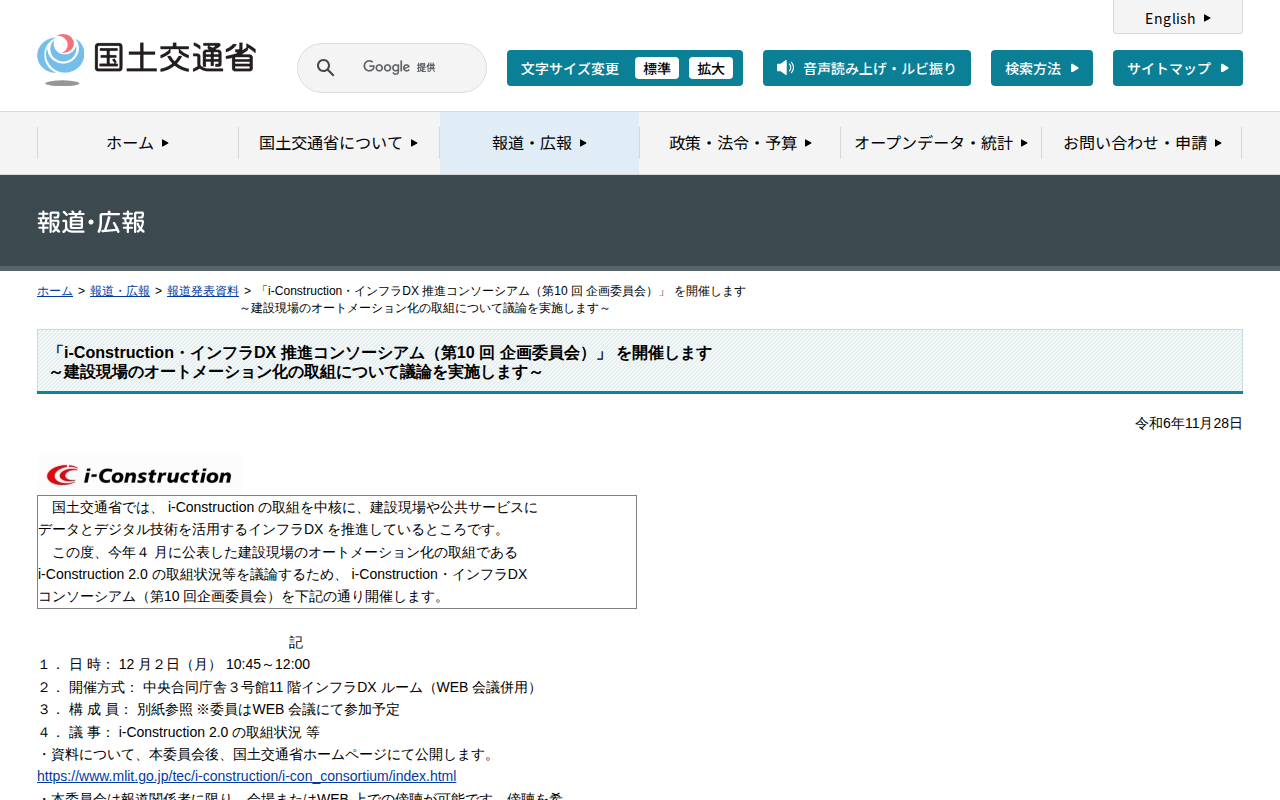Click the article title about i-Construction consortium

(381, 362)
